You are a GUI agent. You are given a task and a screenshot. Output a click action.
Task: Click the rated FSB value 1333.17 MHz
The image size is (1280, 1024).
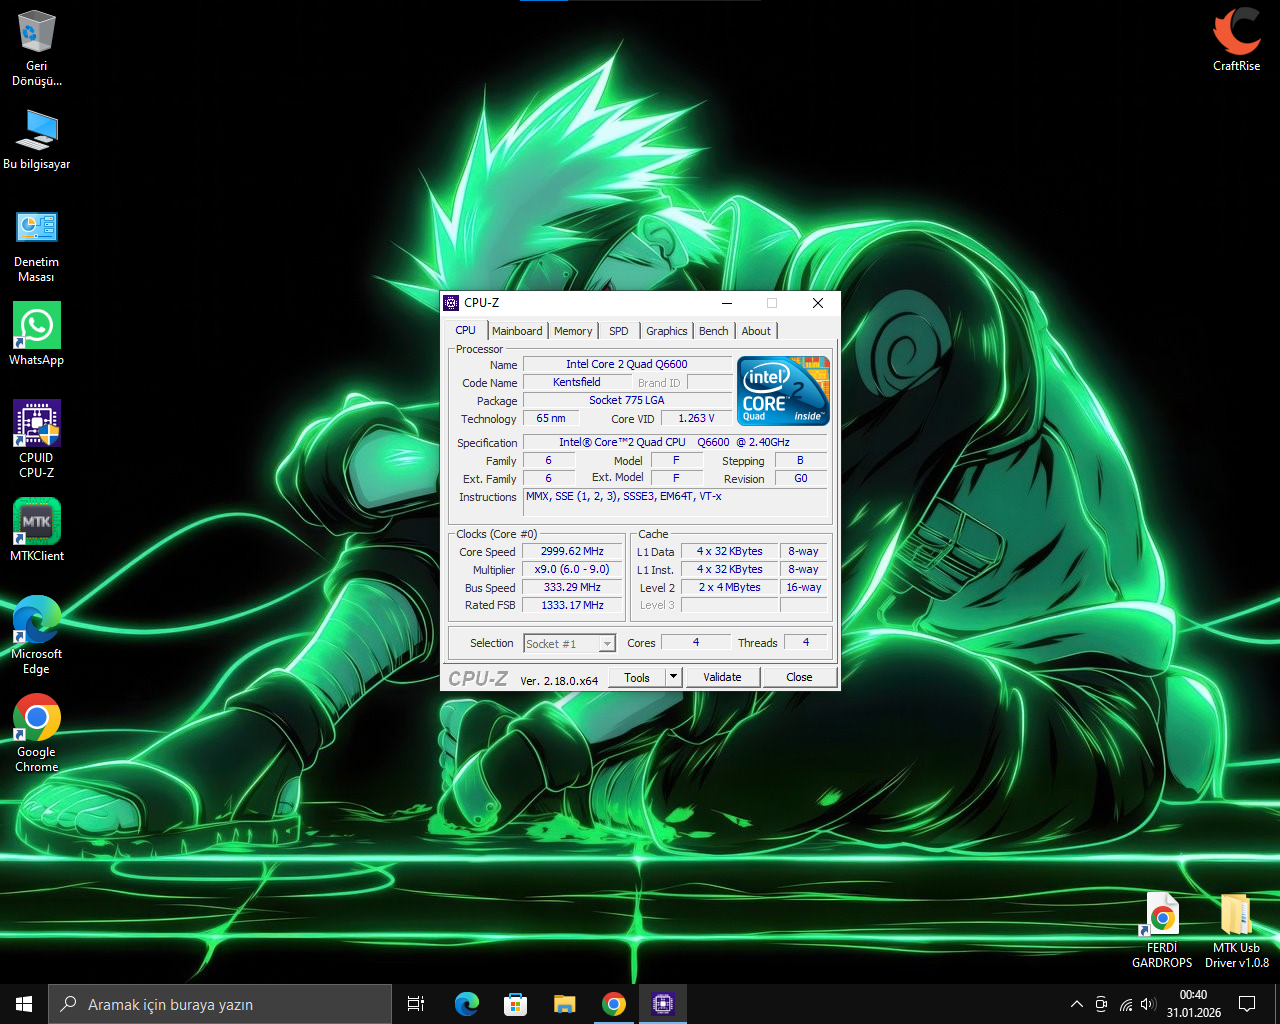[x=572, y=605]
